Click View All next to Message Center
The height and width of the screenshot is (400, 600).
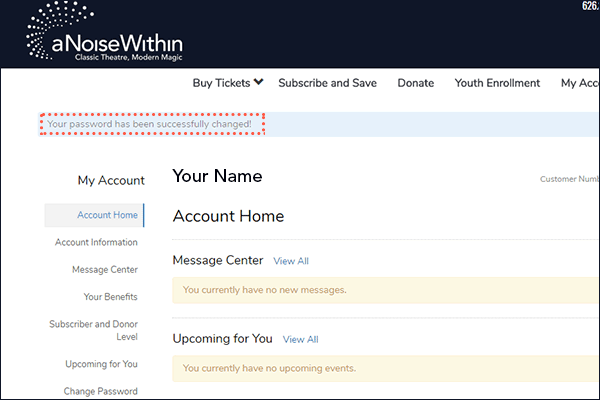[x=291, y=261]
